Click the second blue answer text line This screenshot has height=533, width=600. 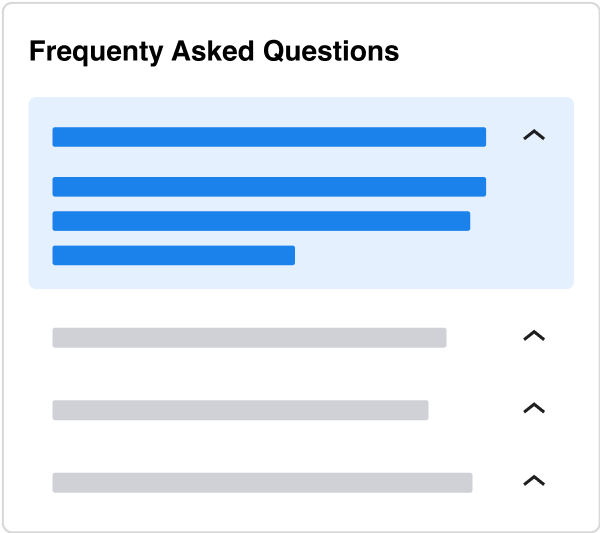click(261, 221)
